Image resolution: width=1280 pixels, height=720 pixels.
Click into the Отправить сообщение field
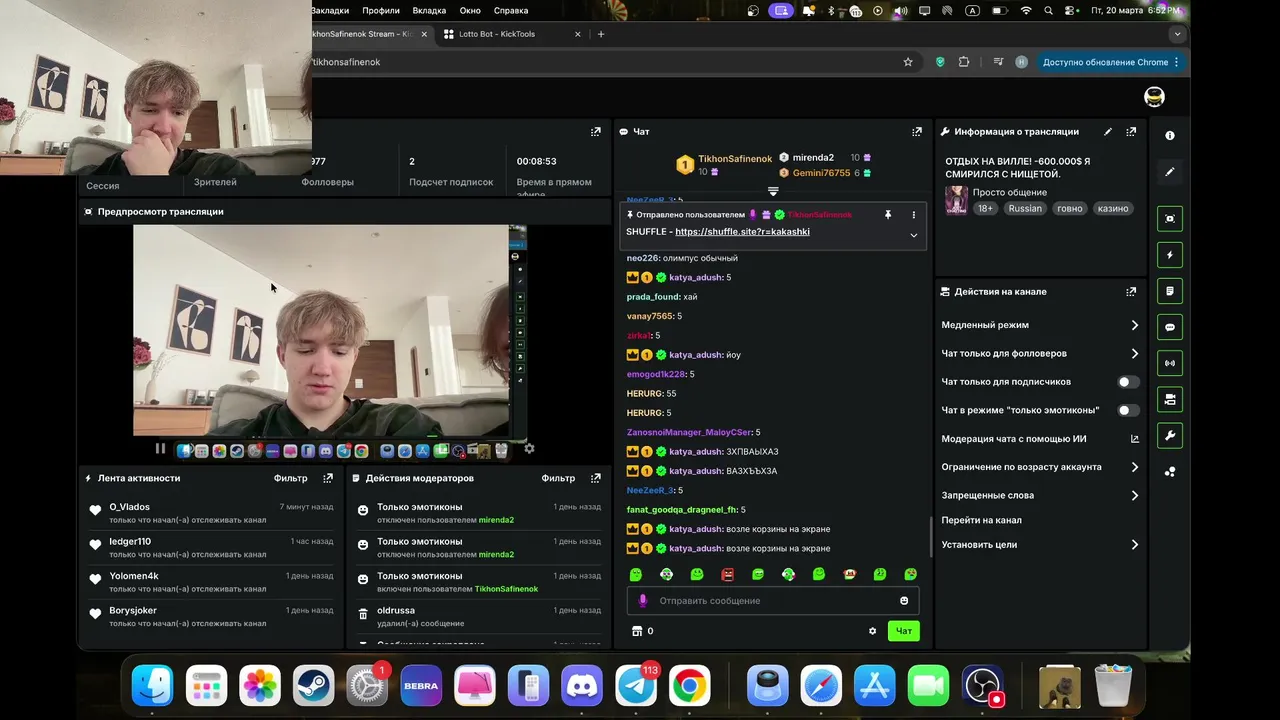773,601
